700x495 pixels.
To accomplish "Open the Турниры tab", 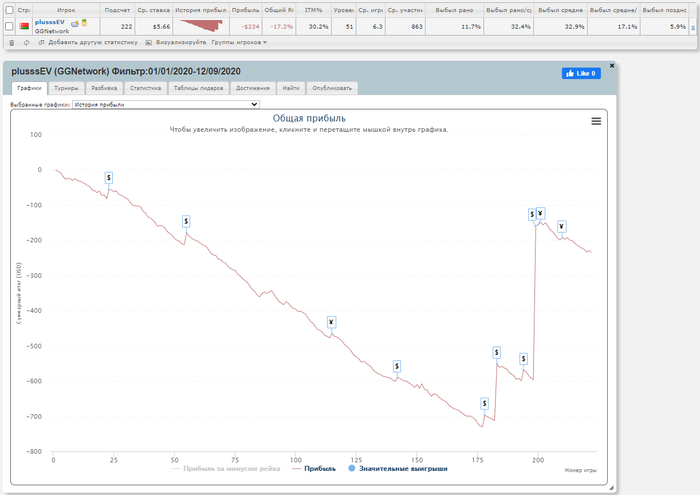I will pos(66,88).
